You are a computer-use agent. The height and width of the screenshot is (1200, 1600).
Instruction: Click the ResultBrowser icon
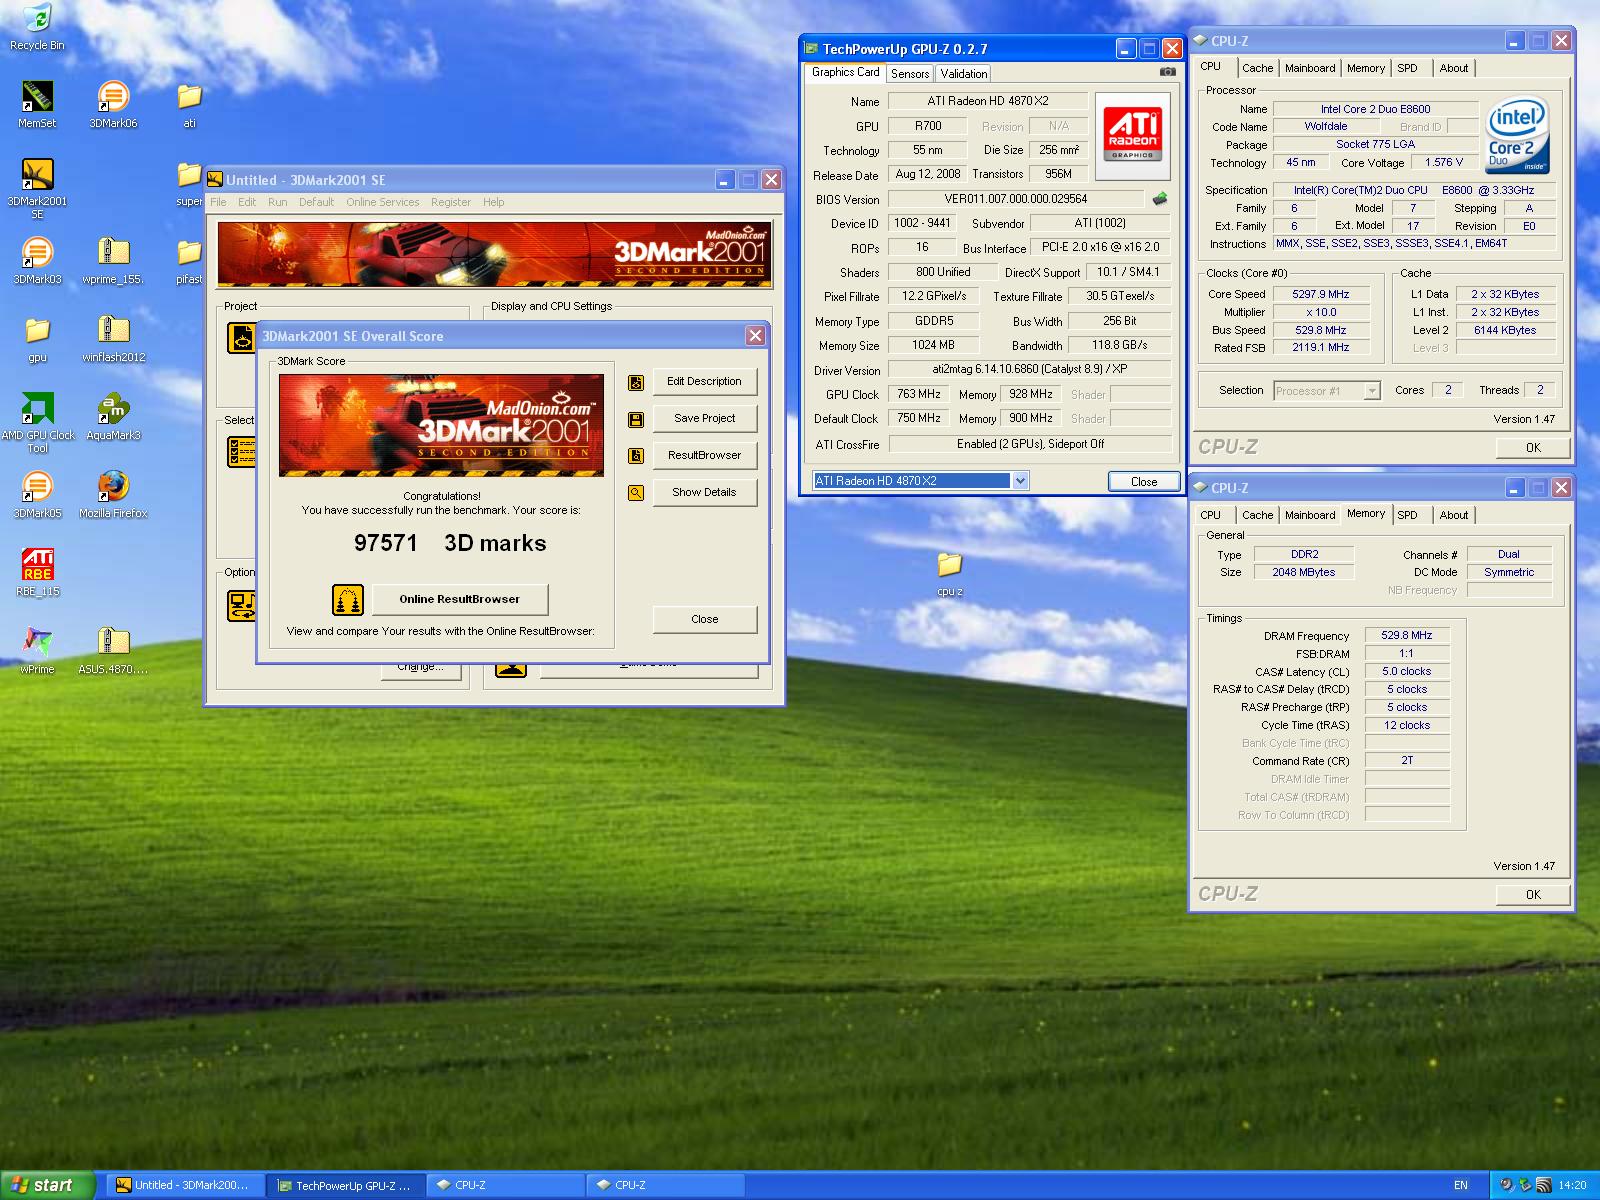tap(636, 456)
